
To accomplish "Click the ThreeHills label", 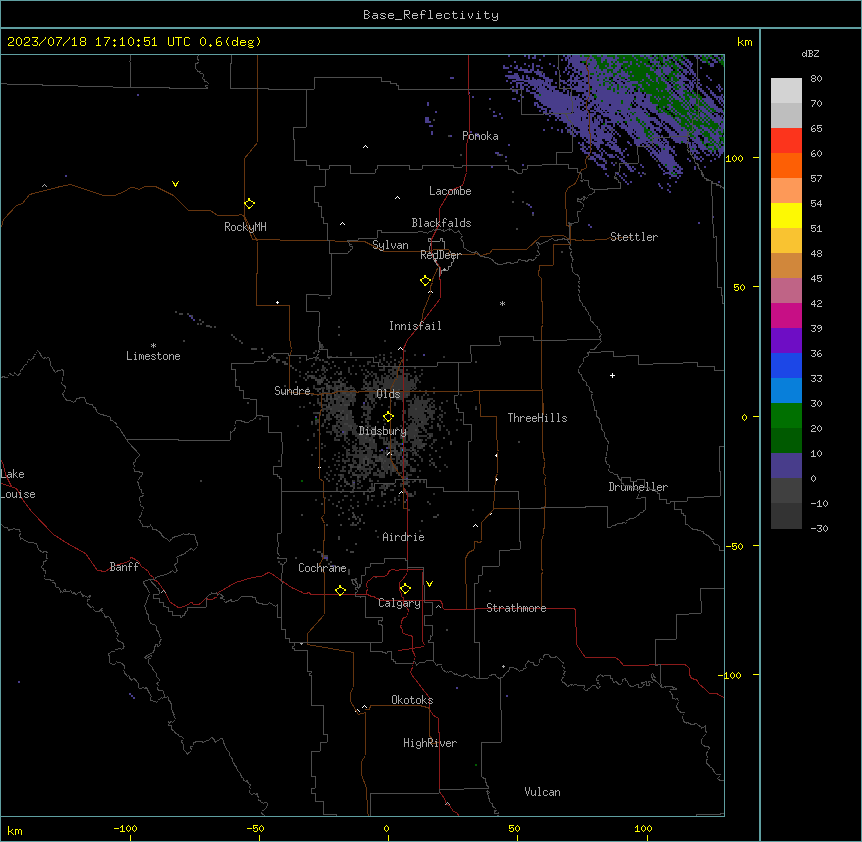I will (x=537, y=418).
